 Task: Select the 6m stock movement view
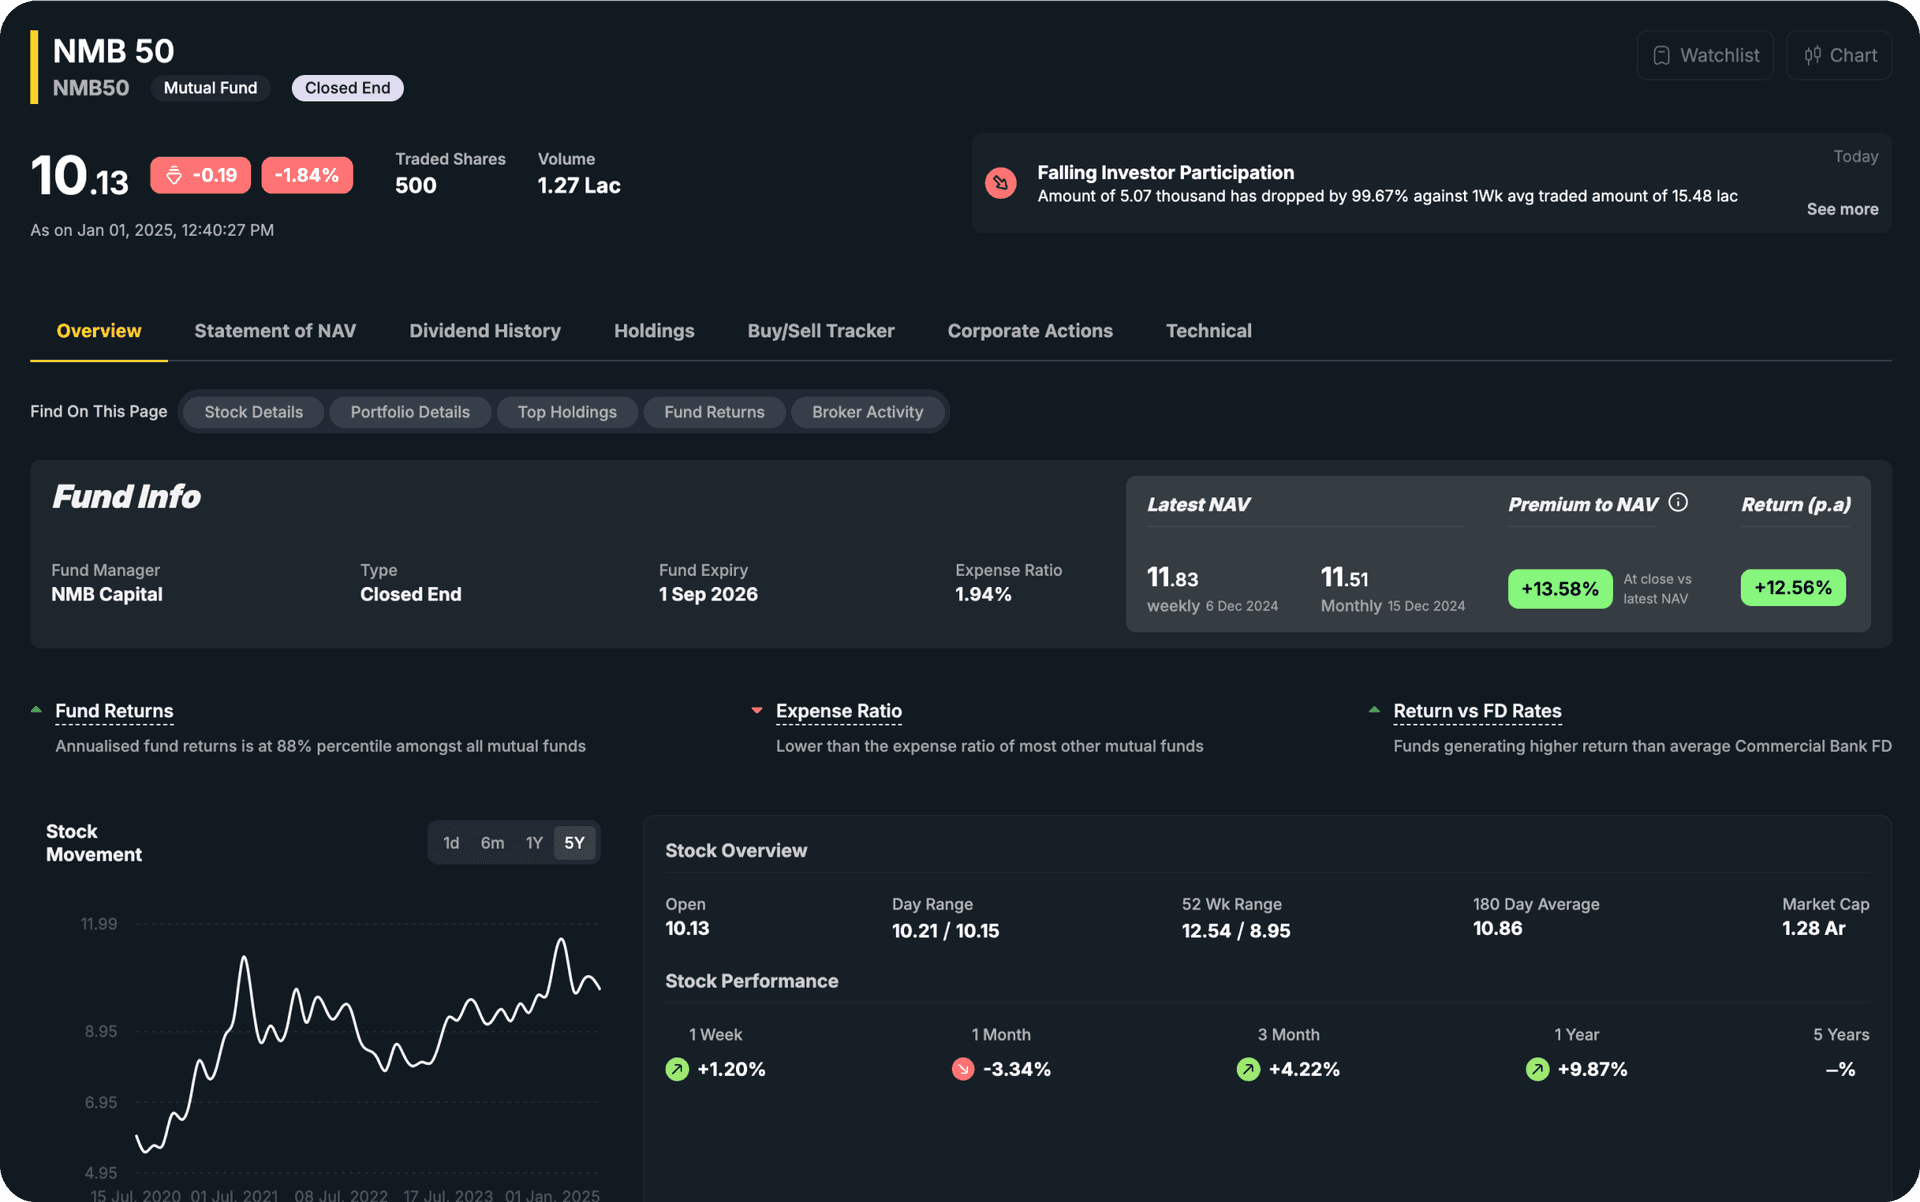click(492, 842)
